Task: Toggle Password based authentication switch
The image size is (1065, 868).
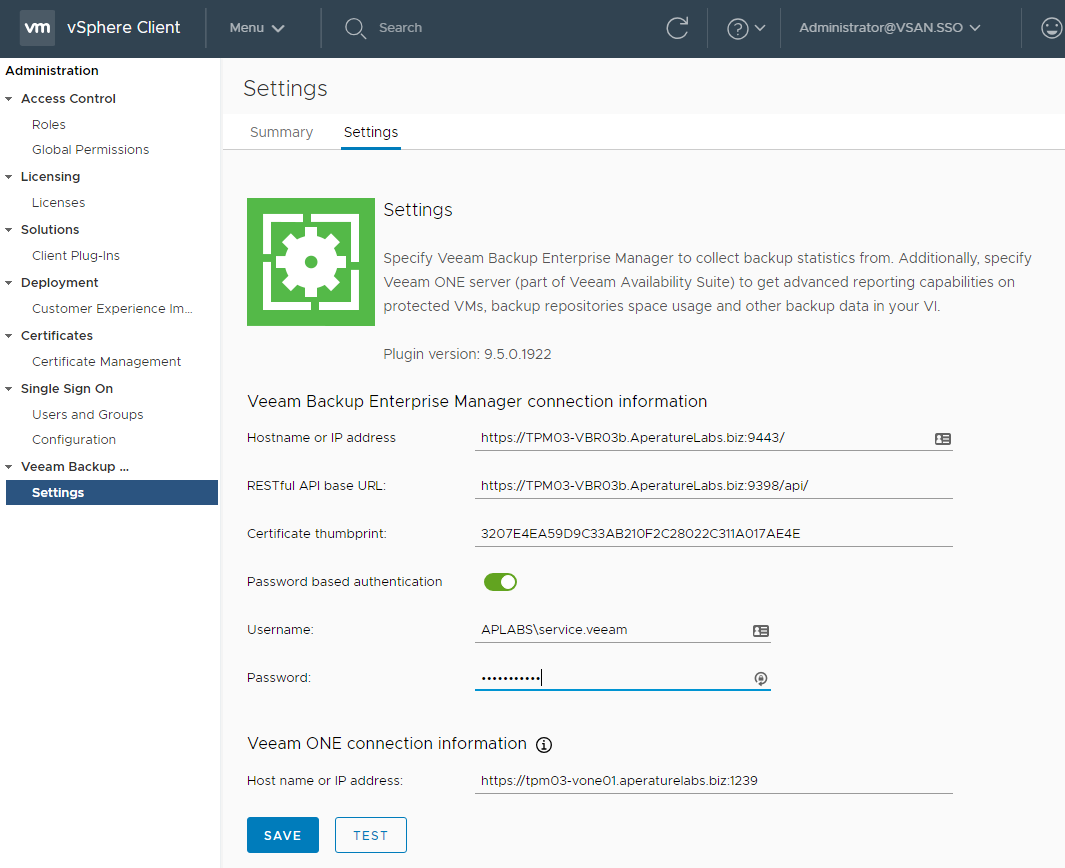Action: (x=500, y=582)
